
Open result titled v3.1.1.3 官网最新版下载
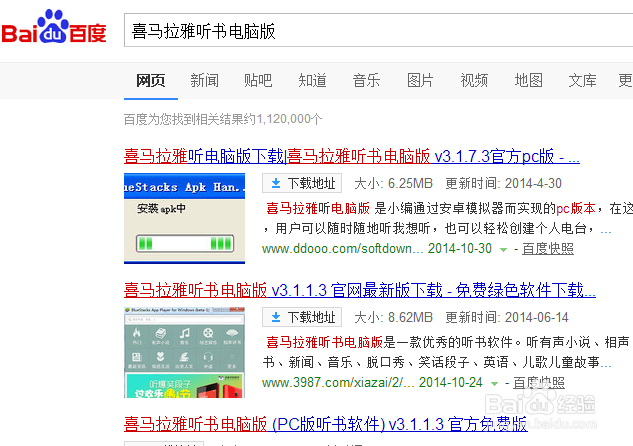(360, 290)
